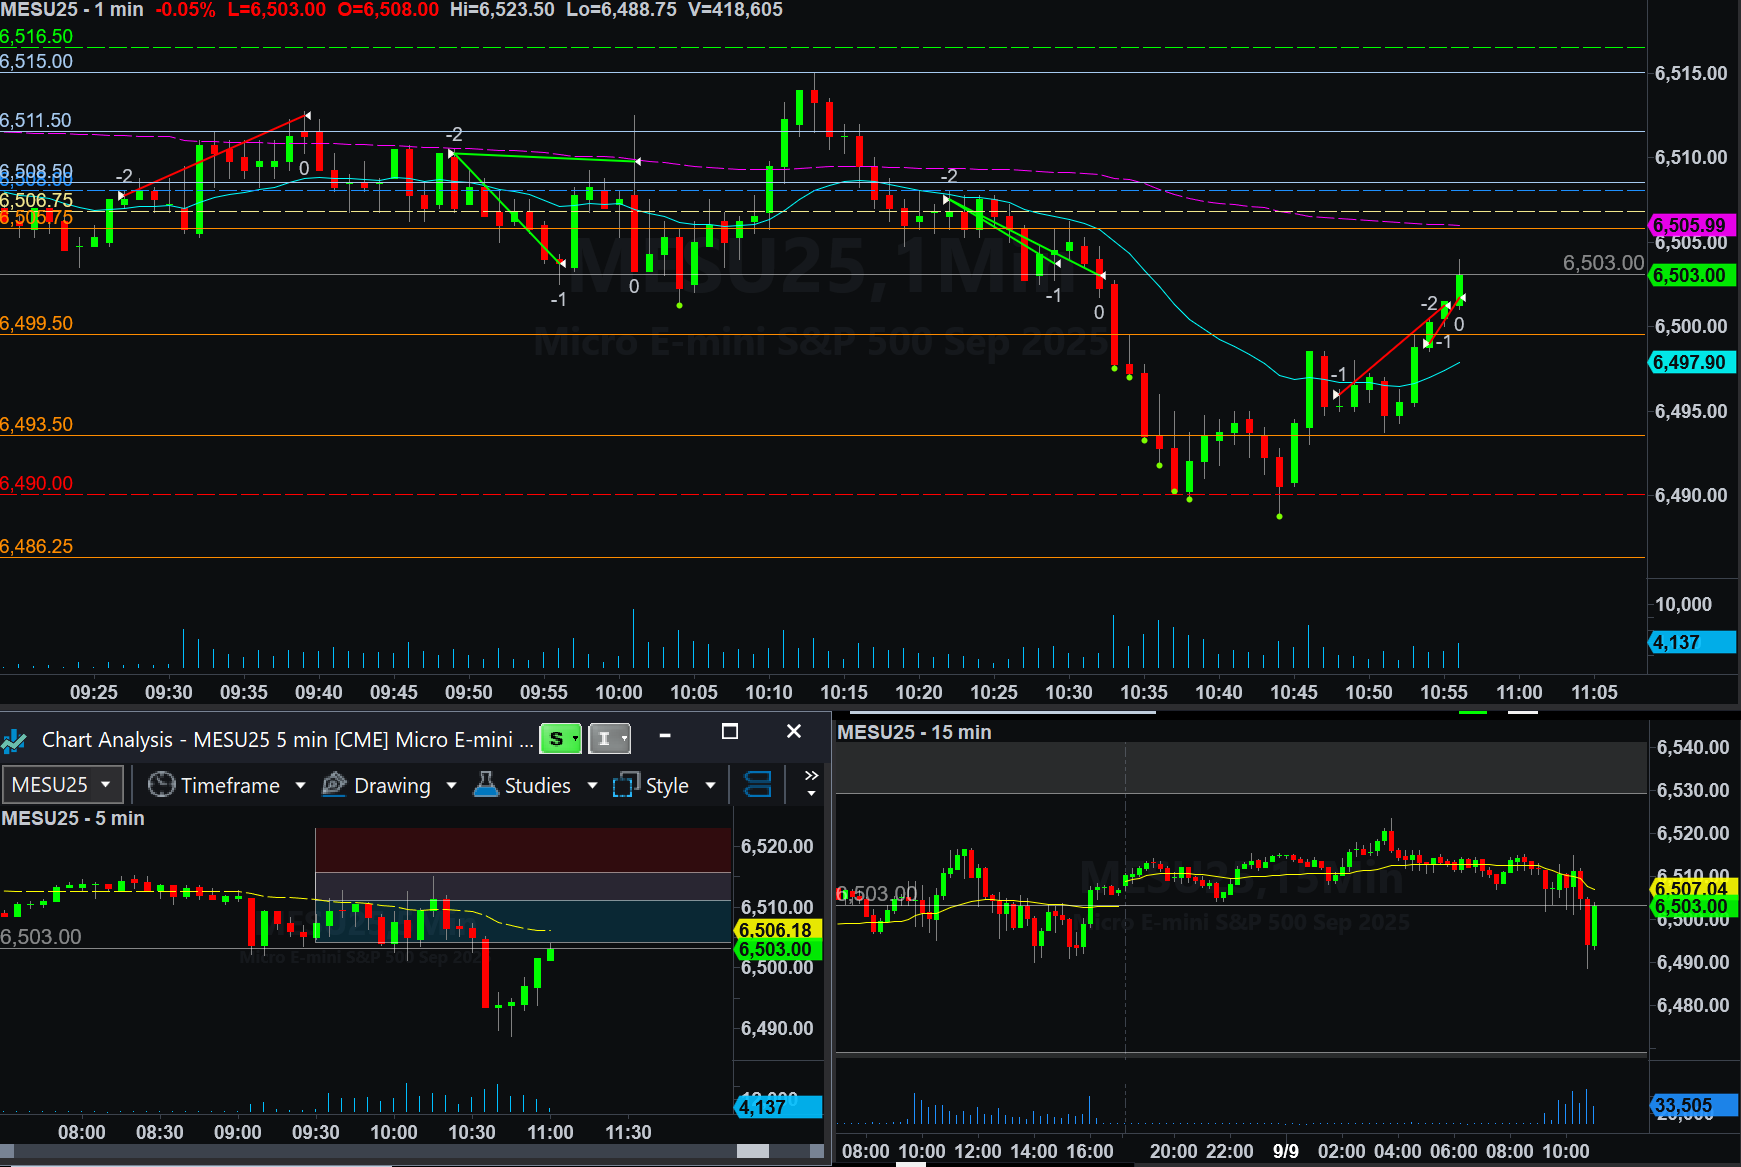
Task: Click the 5 min chart horizontal scrollbar thumb
Action: pos(752,1151)
